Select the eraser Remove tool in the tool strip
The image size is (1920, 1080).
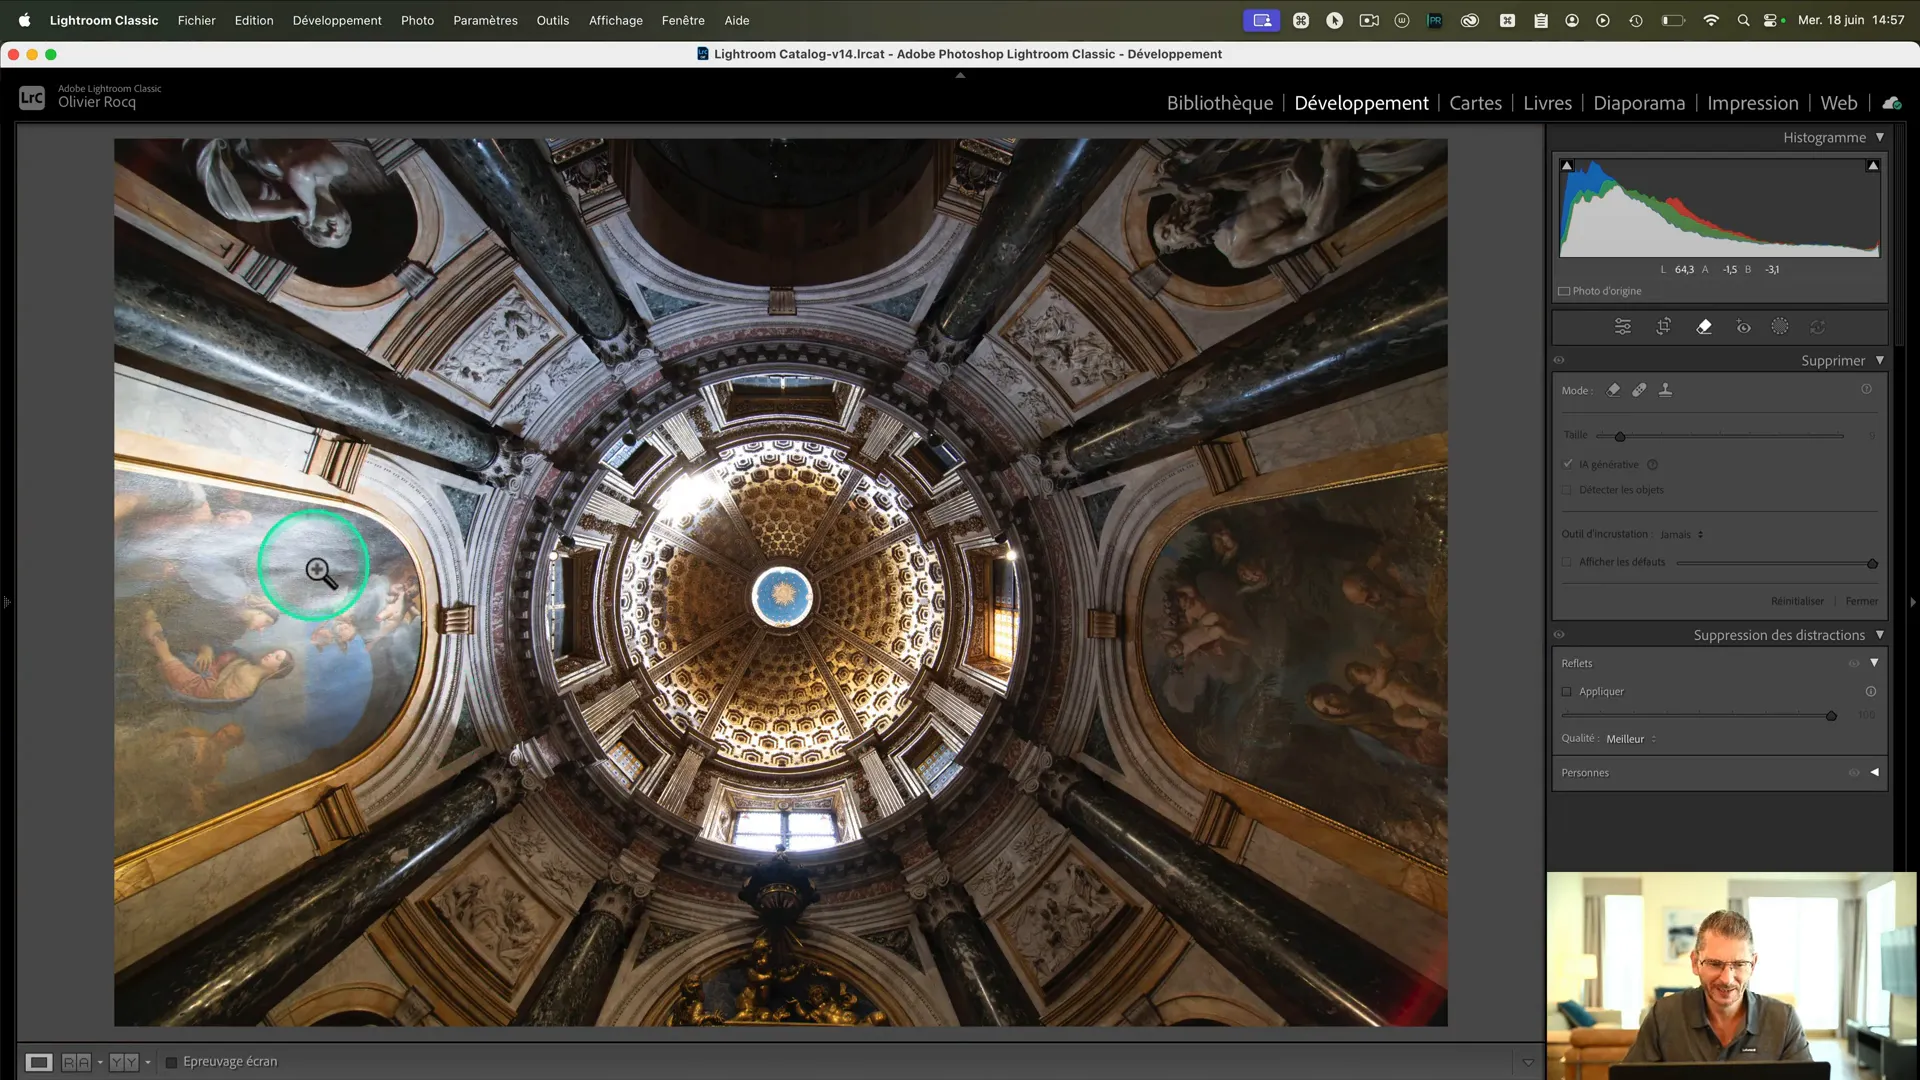(1704, 327)
